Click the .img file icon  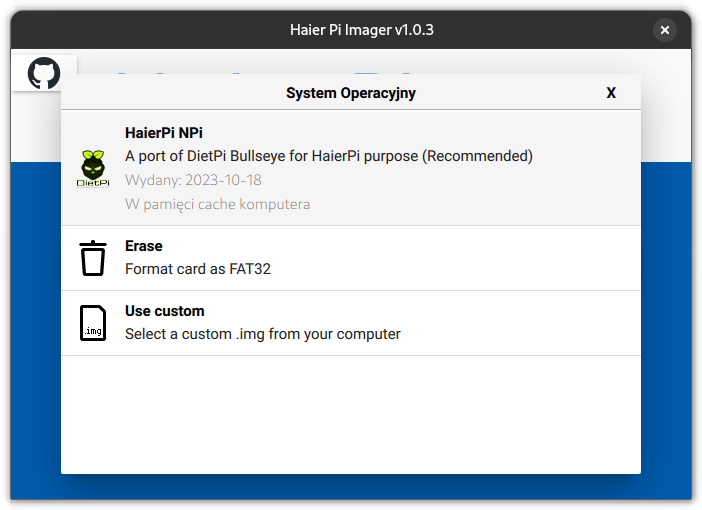(x=93, y=323)
